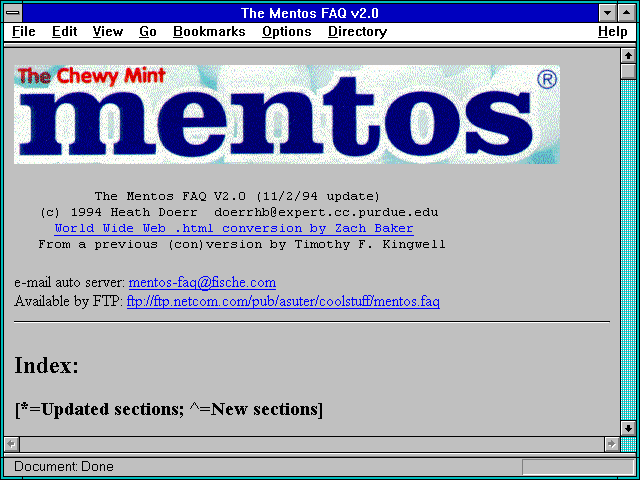Image resolution: width=640 pixels, height=480 pixels.
Task: Open the View menu
Action: (107, 32)
